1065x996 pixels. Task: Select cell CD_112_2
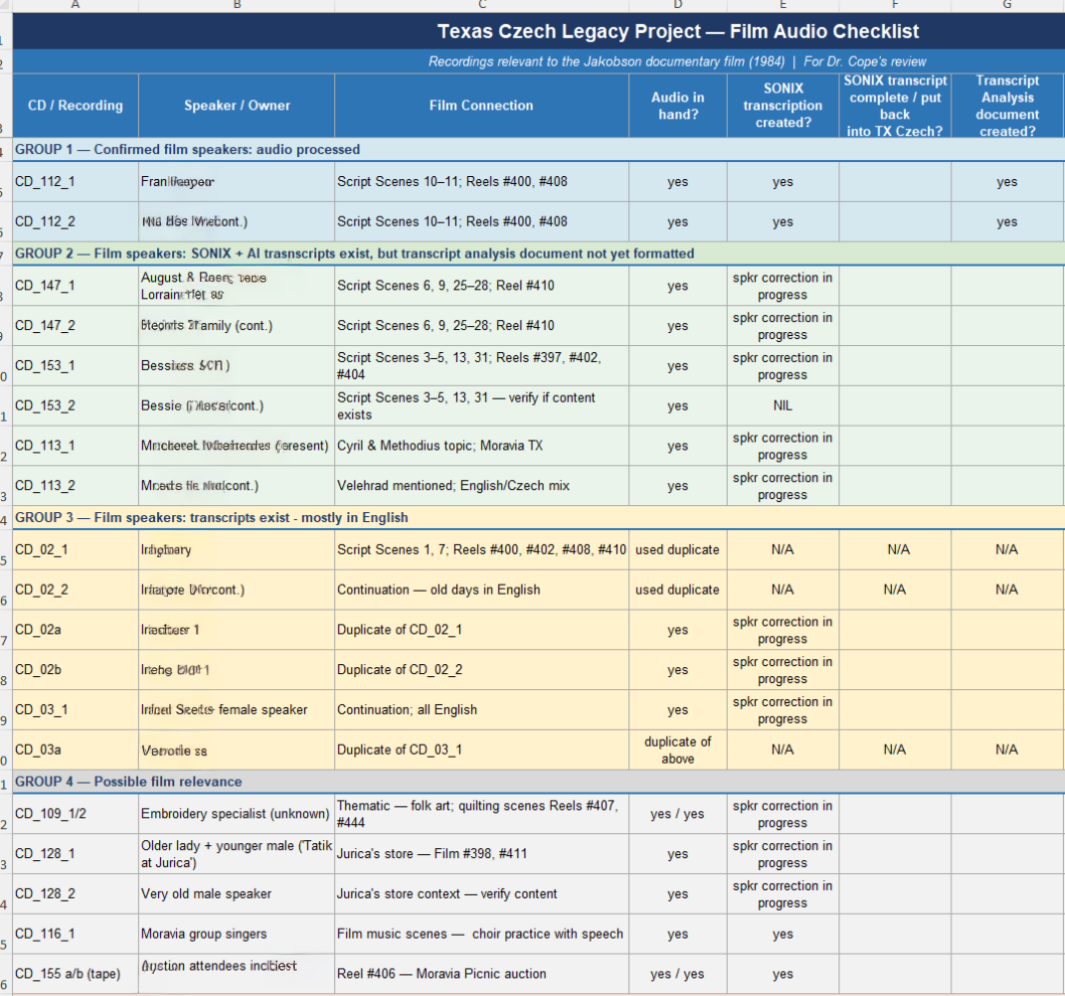click(75, 221)
